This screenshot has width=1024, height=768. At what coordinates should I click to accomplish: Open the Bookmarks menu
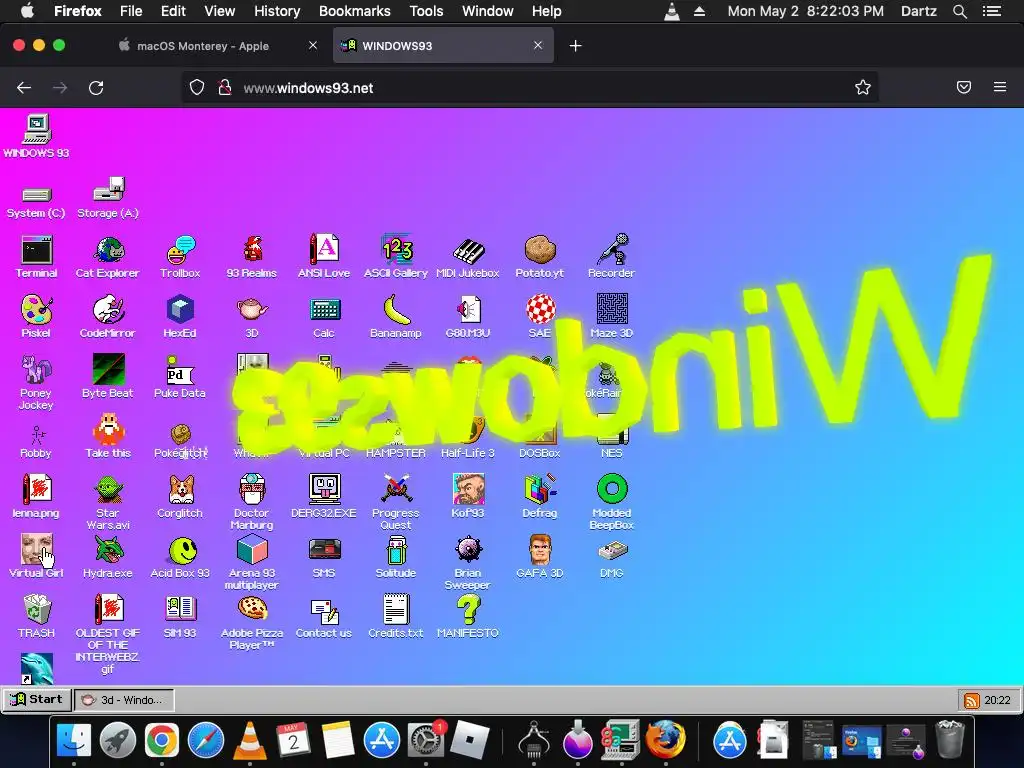point(355,11)
